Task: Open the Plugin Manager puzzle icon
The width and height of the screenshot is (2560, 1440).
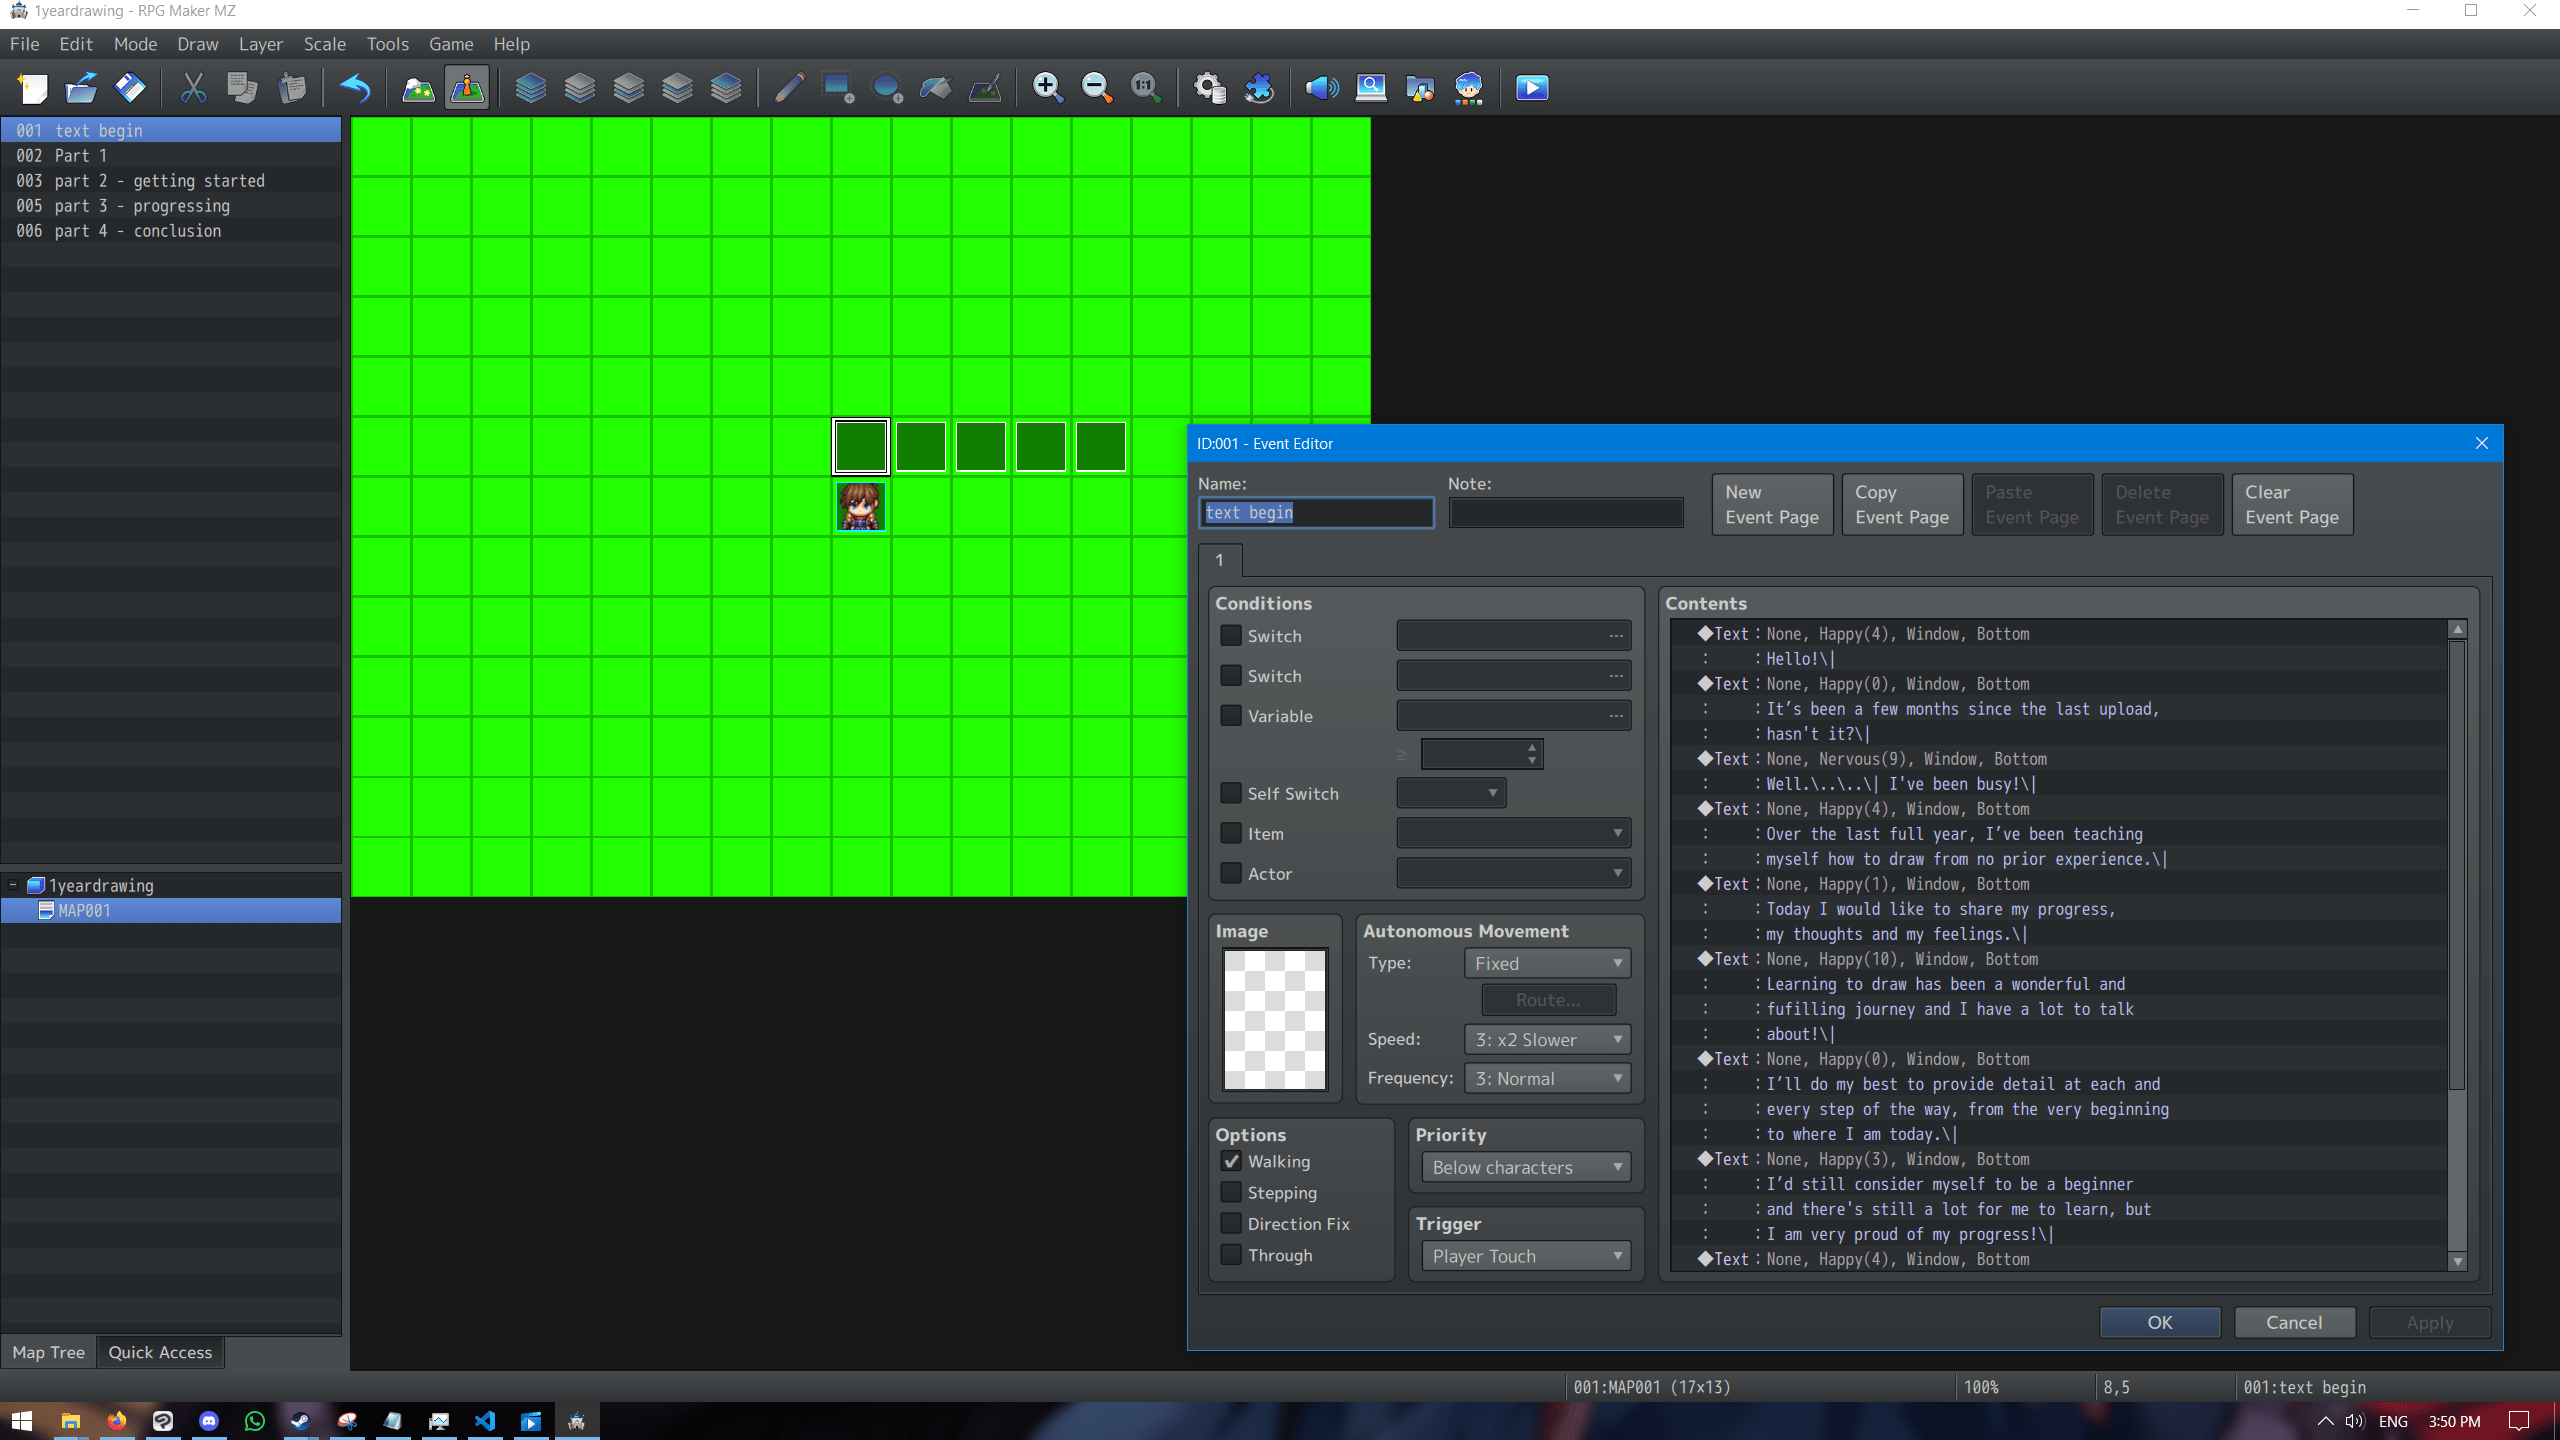Action: (1259, 88)
